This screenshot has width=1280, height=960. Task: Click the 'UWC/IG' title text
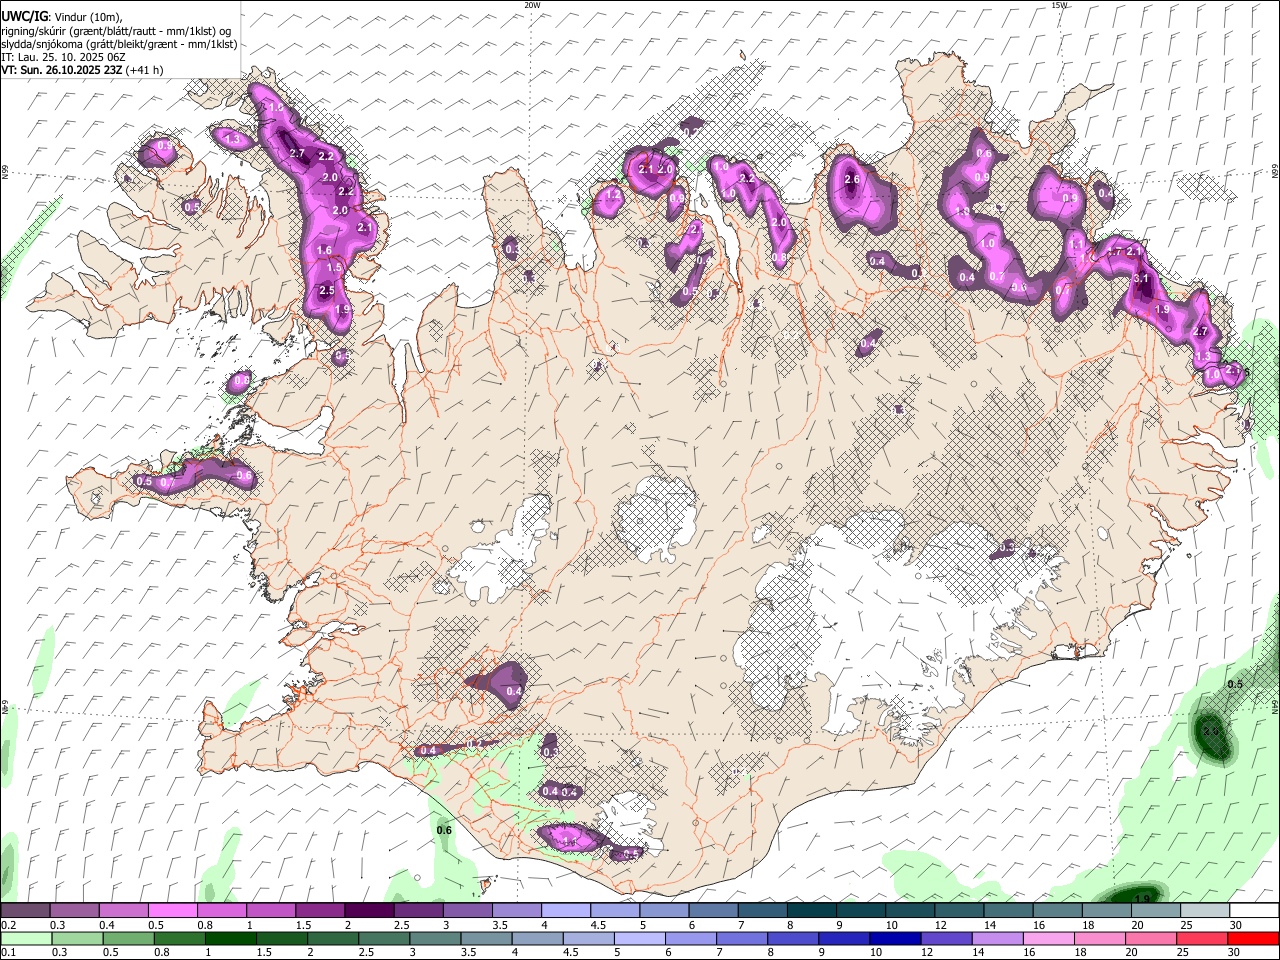pos(25,17)
